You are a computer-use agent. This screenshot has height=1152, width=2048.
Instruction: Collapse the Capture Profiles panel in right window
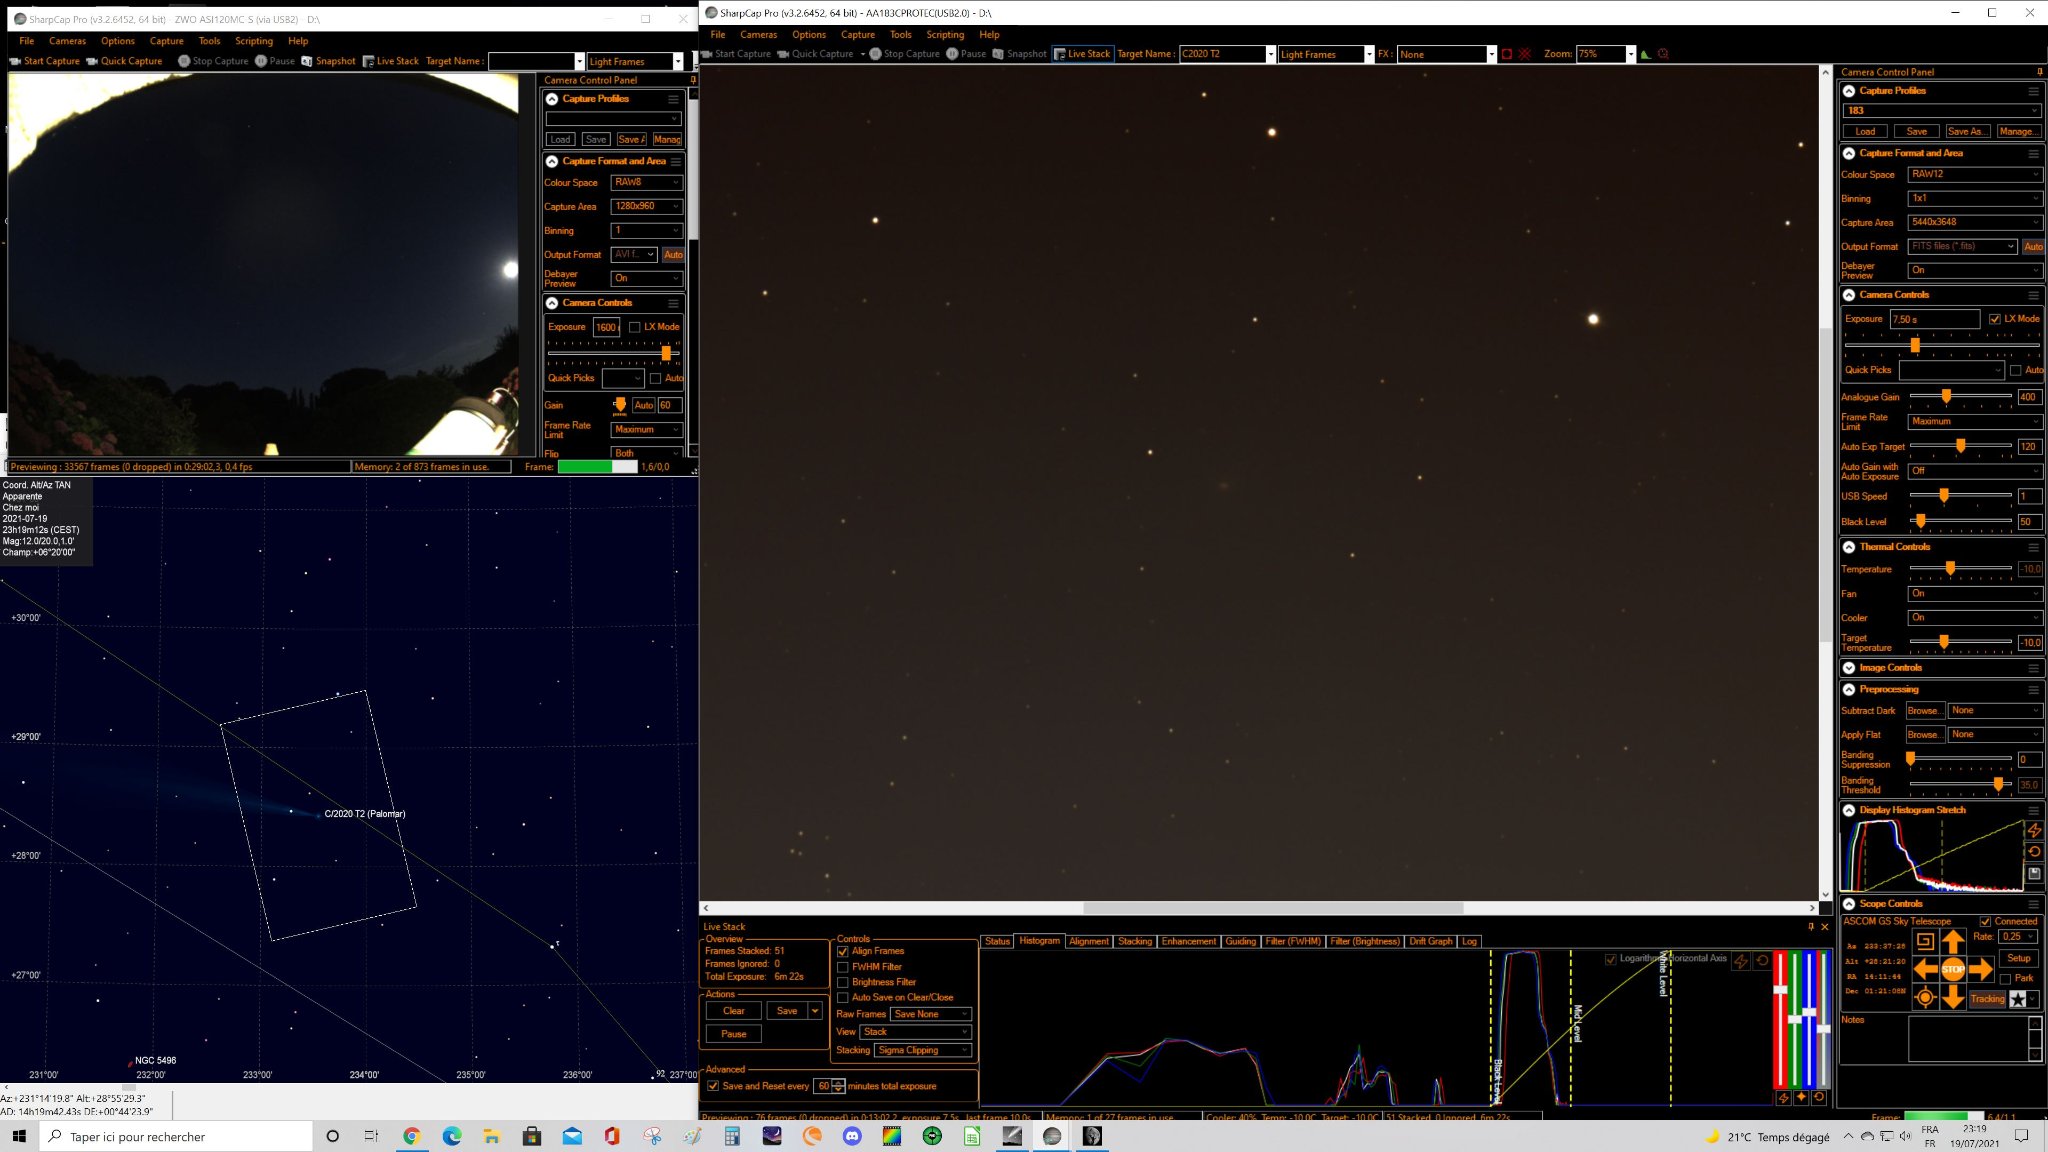pyautogui.click(x=1849, y=91)
